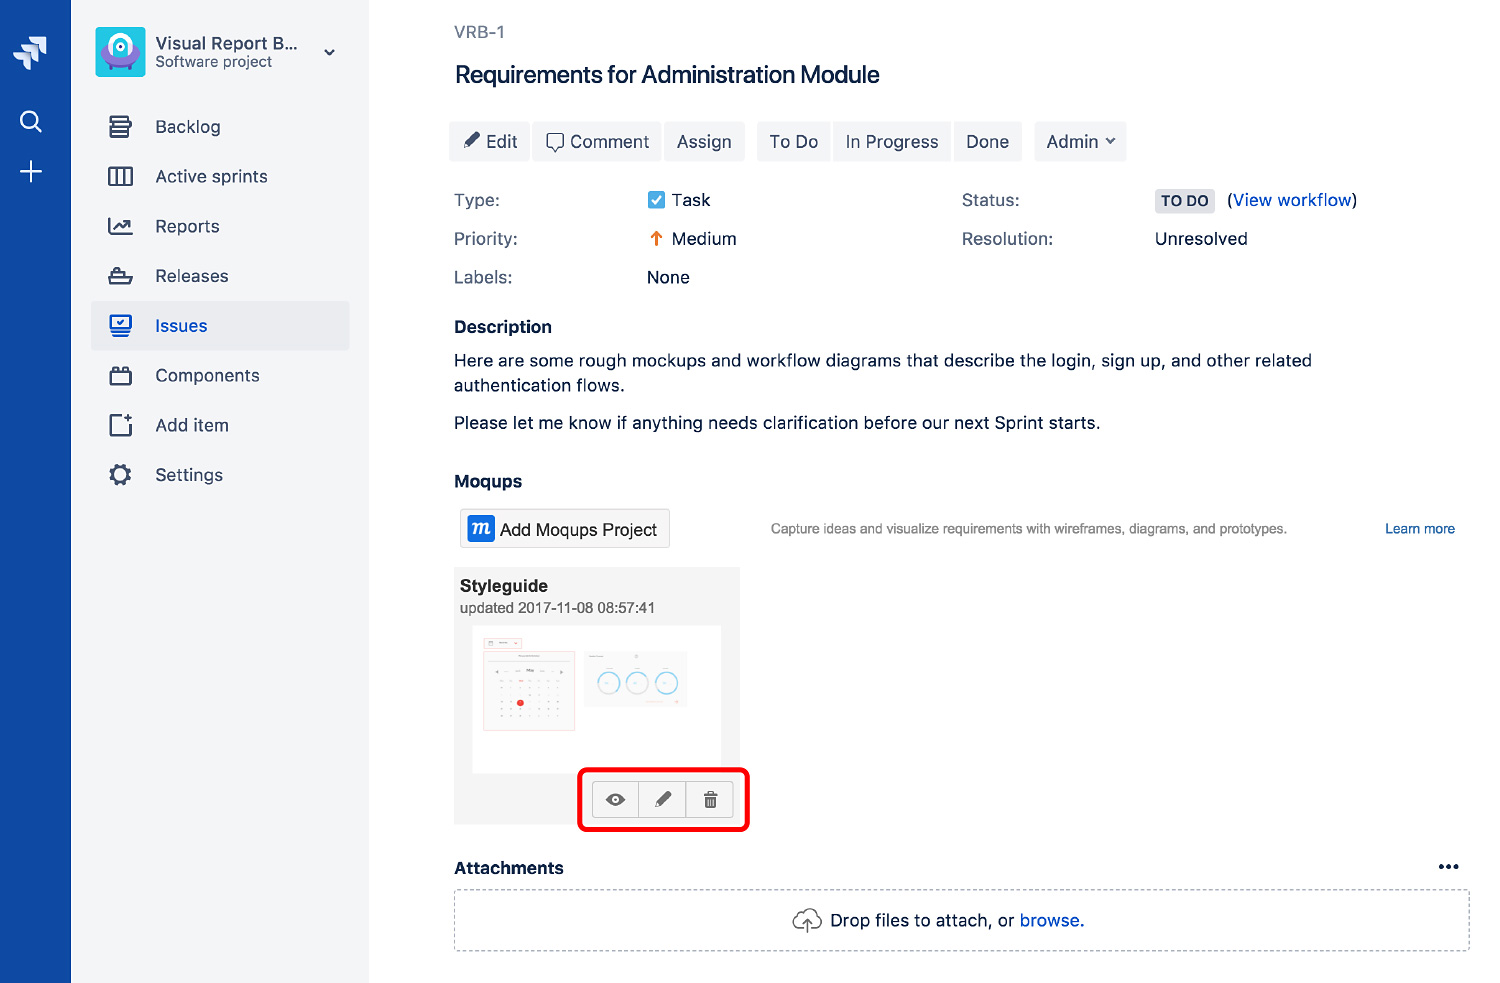Image resolution: width=1500 pixels, height=983 pixels.
Task: Click the Task type checkbox
Action: coord(657,199)
